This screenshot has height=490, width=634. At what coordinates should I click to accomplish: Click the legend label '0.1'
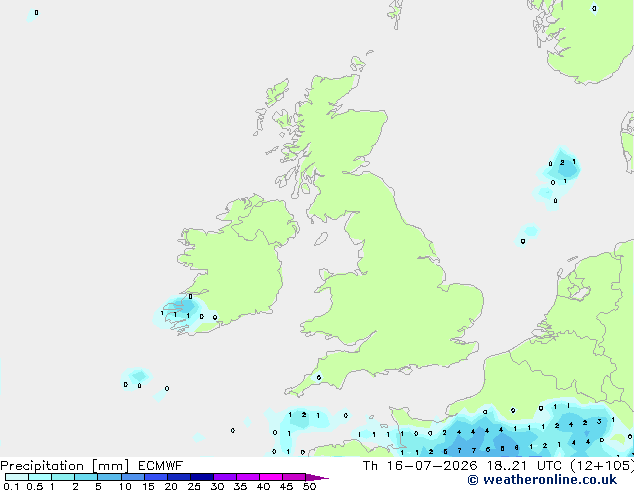[11, 486]
